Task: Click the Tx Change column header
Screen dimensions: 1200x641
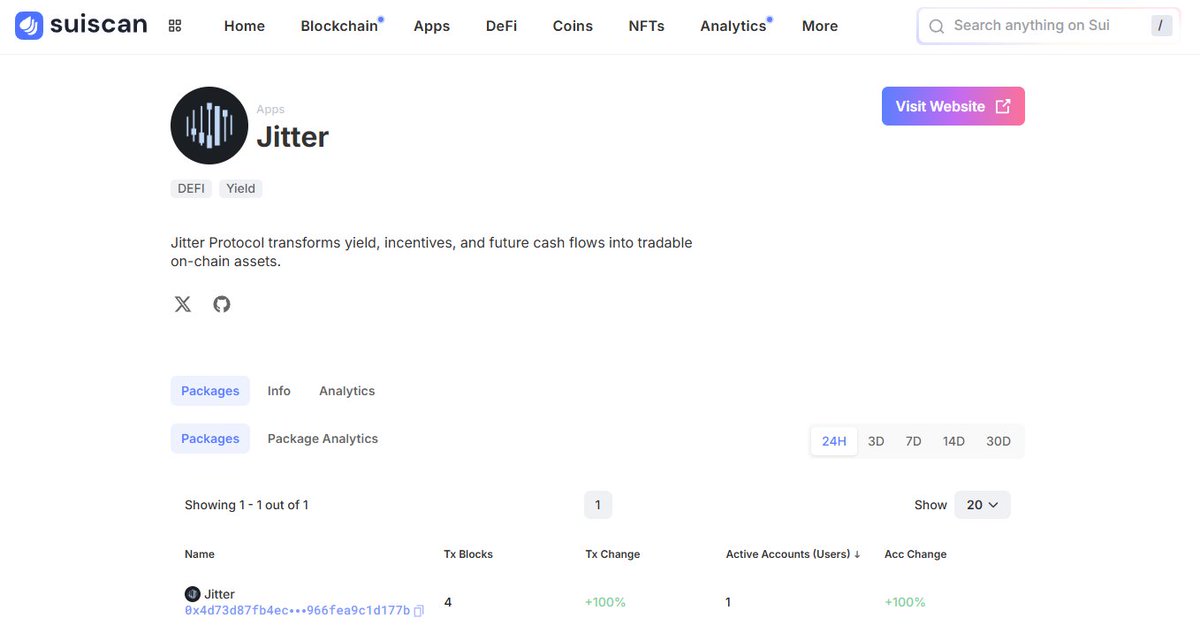Action: click(x=612, y=554)
